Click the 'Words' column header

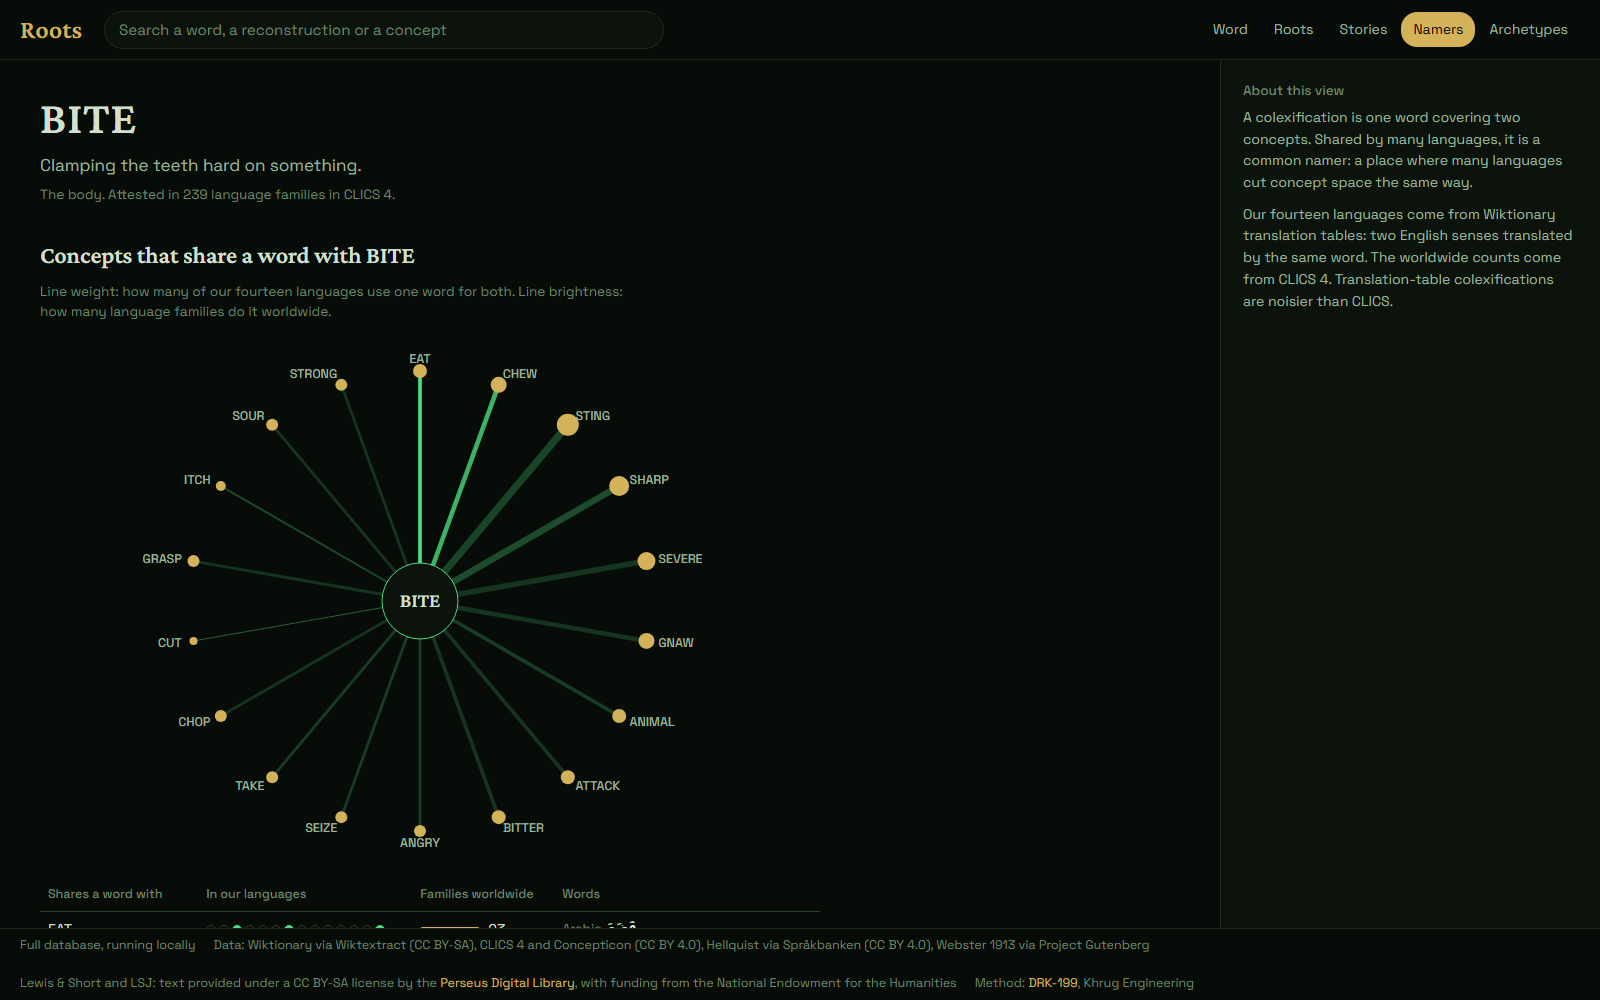tap(581, 894)
